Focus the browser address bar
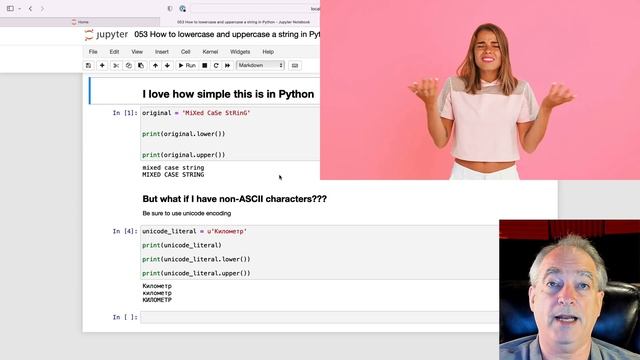Screen dimensions: 640x360 (255, 9)
